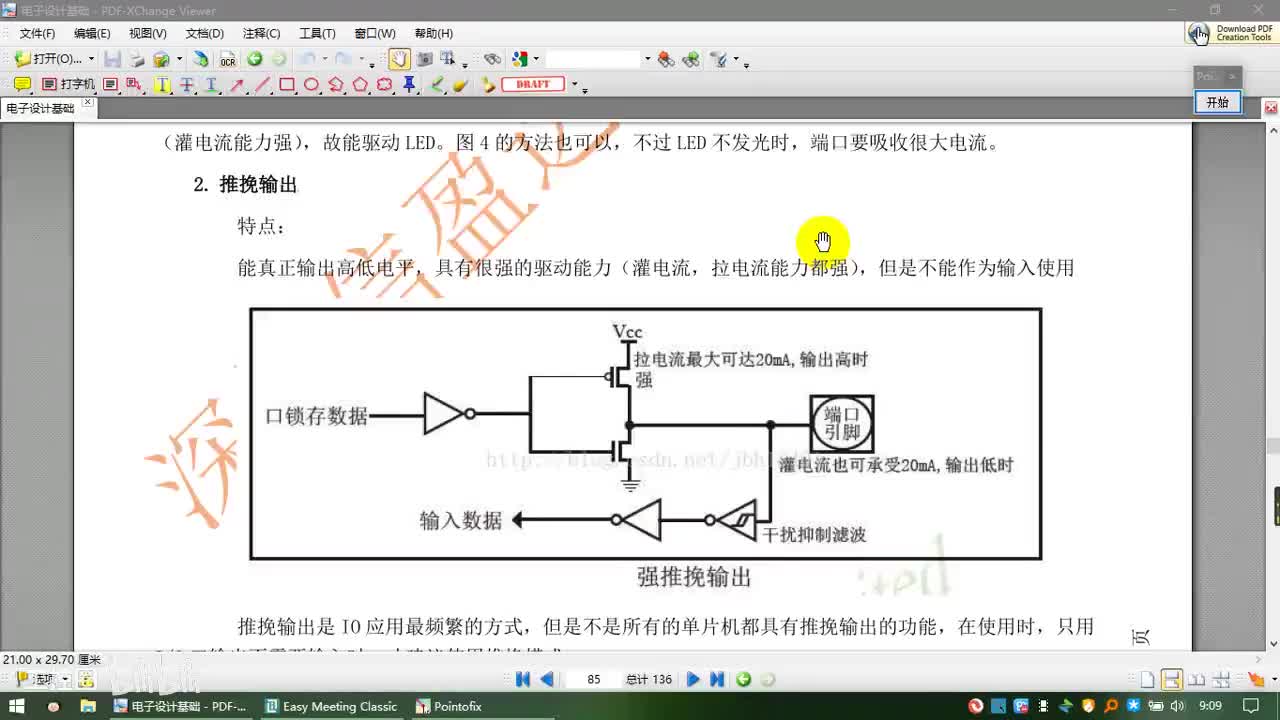Image resolution: width=1280 pixels, height=720 pixels.
Task: Select the Arrow drawing tool
Action: (x=238, y=85)
